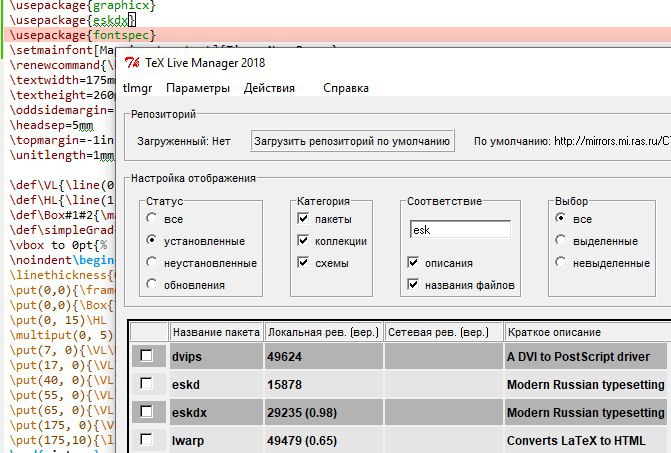Sort by 'Название пакета' column header

[x=216, y=332]
